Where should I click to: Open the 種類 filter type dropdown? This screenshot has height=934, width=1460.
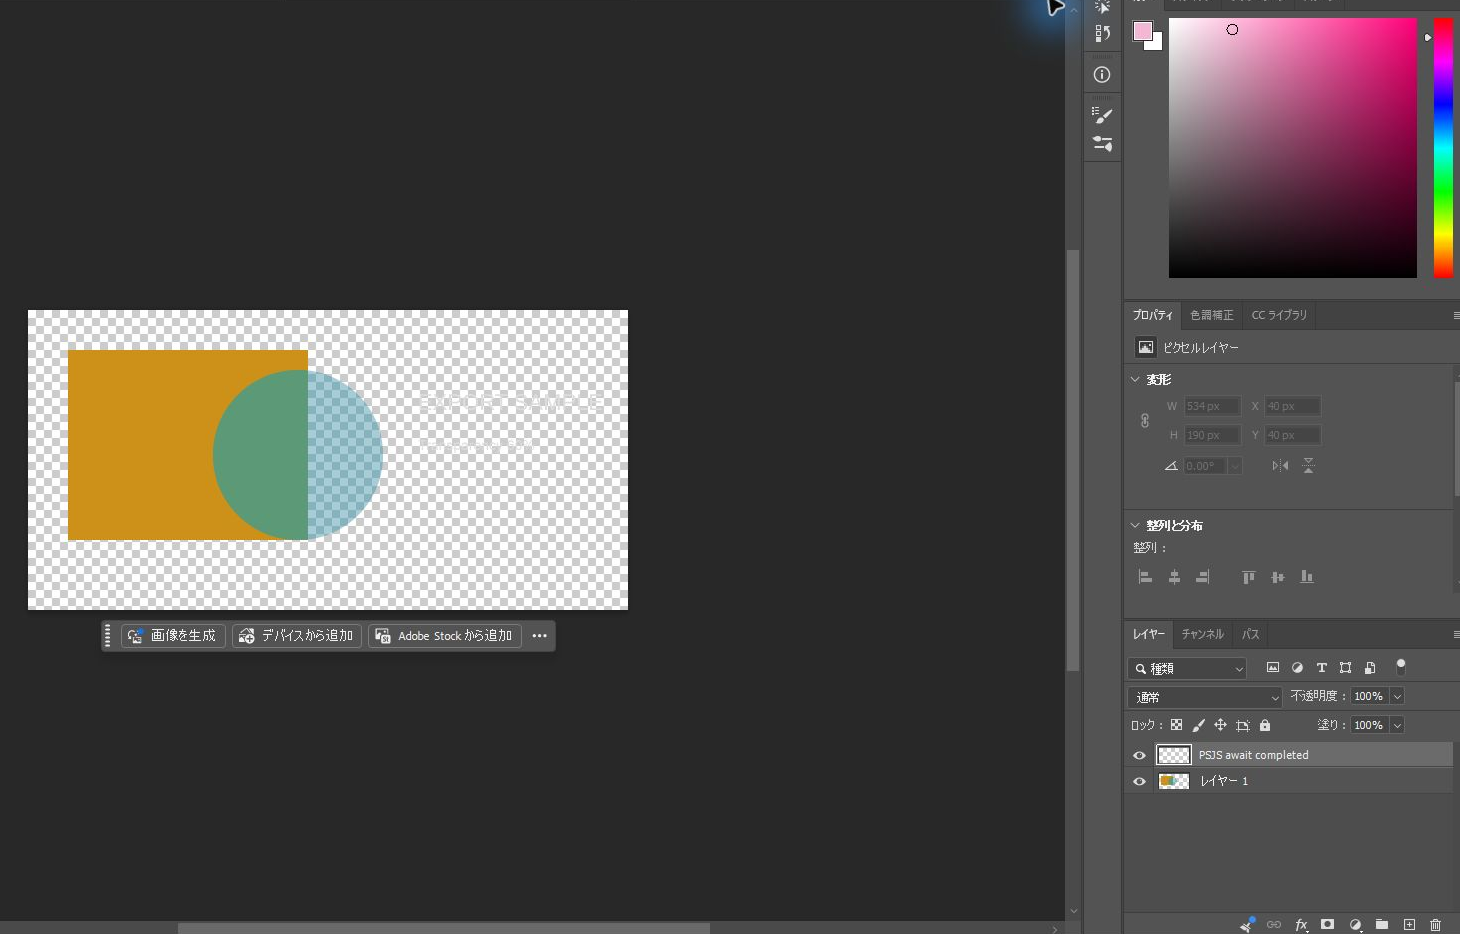coord(1187,668)
